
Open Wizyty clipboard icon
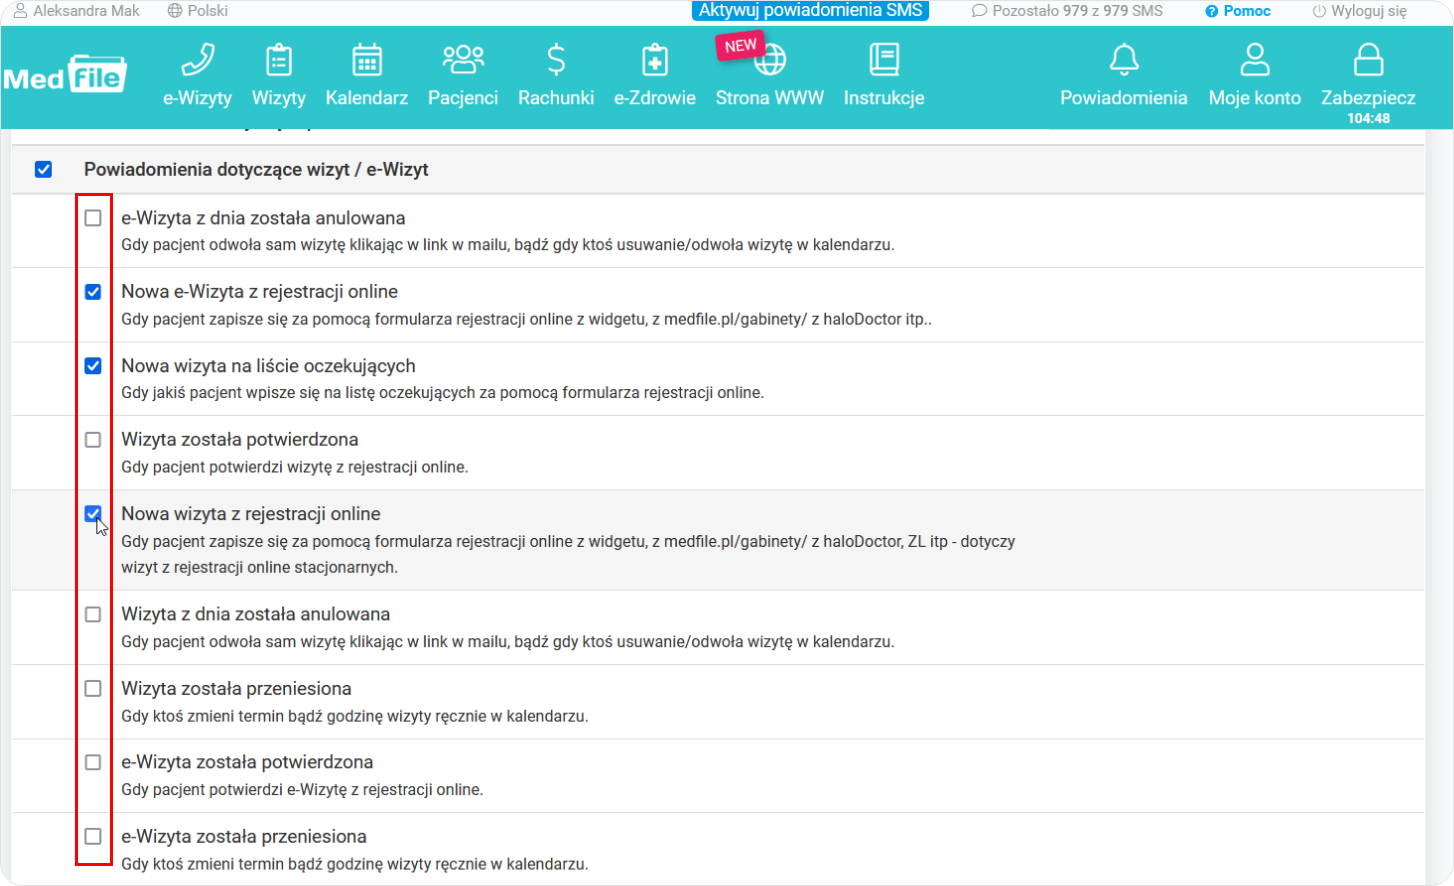point(279,61)
